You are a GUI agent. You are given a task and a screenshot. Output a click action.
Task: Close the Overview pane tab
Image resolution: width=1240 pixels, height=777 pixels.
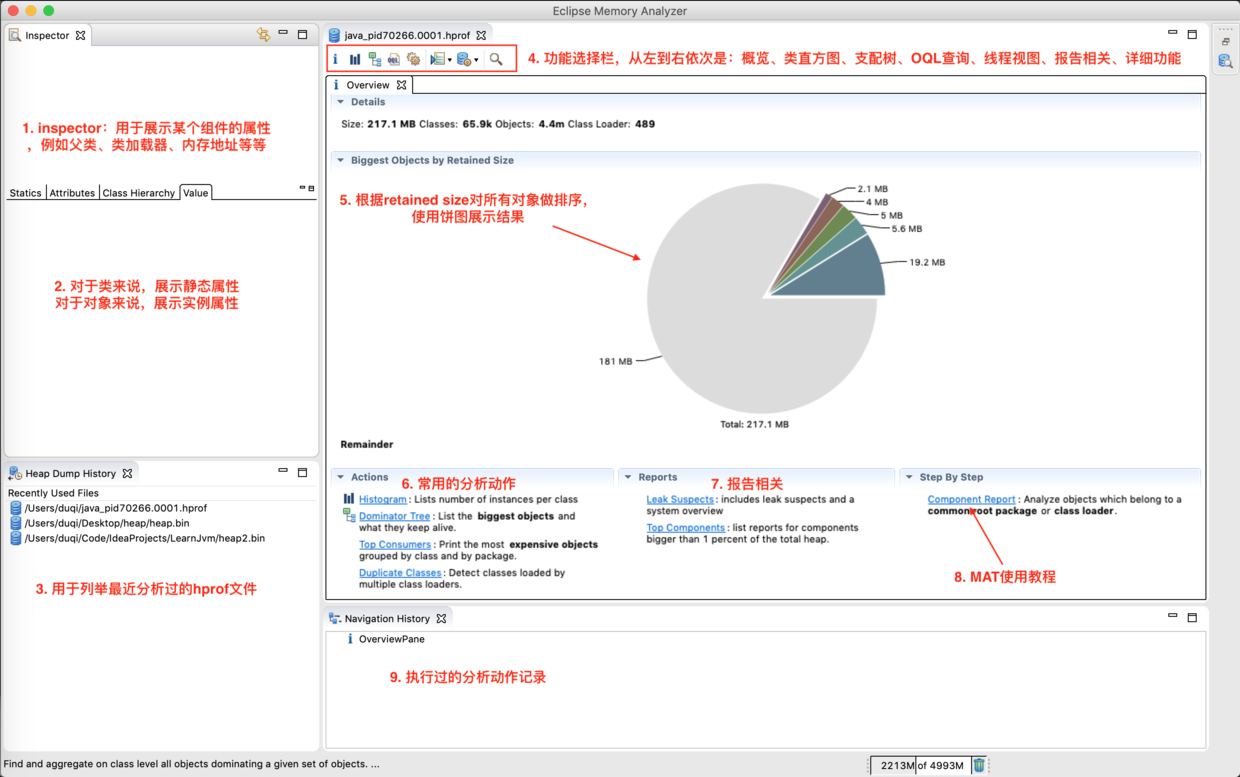point(401,85)
